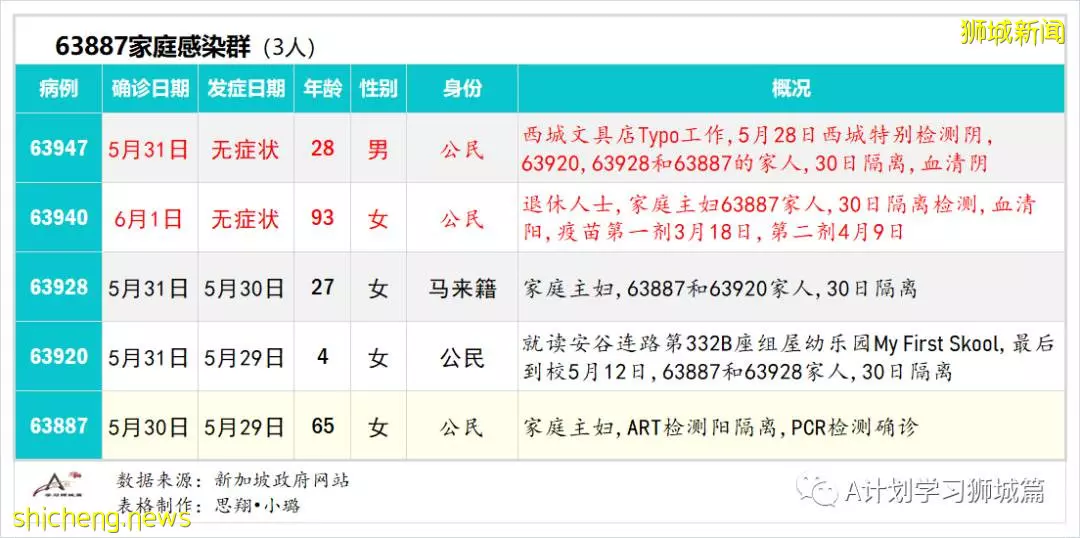Click the "病例" column header
The width and height of the screenshot is (1080, 538).
click(59, 89)
